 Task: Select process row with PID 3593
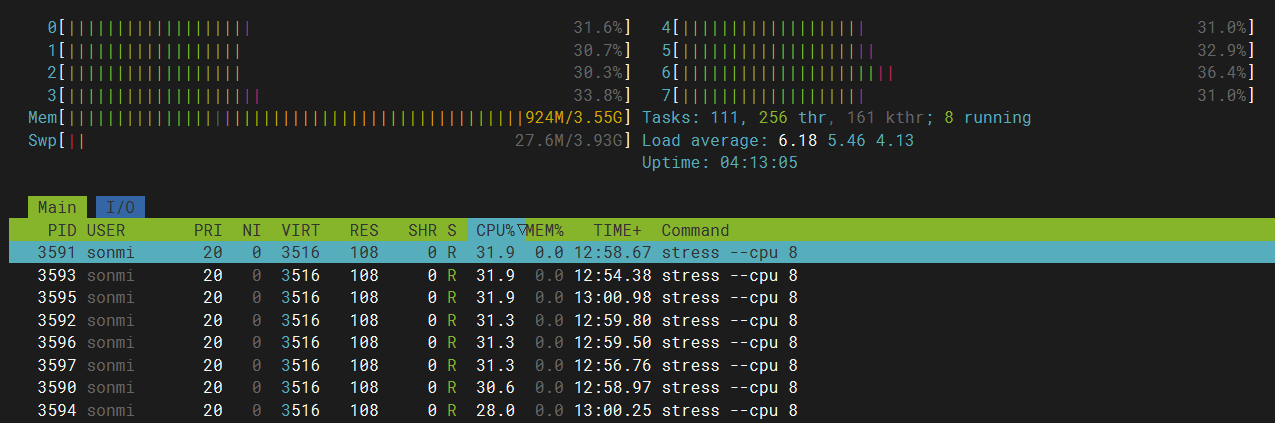pos(400,275)
